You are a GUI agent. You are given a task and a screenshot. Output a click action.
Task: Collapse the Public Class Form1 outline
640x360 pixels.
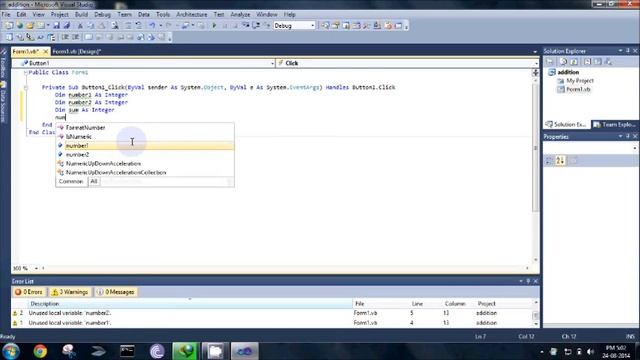pos(25,73)
